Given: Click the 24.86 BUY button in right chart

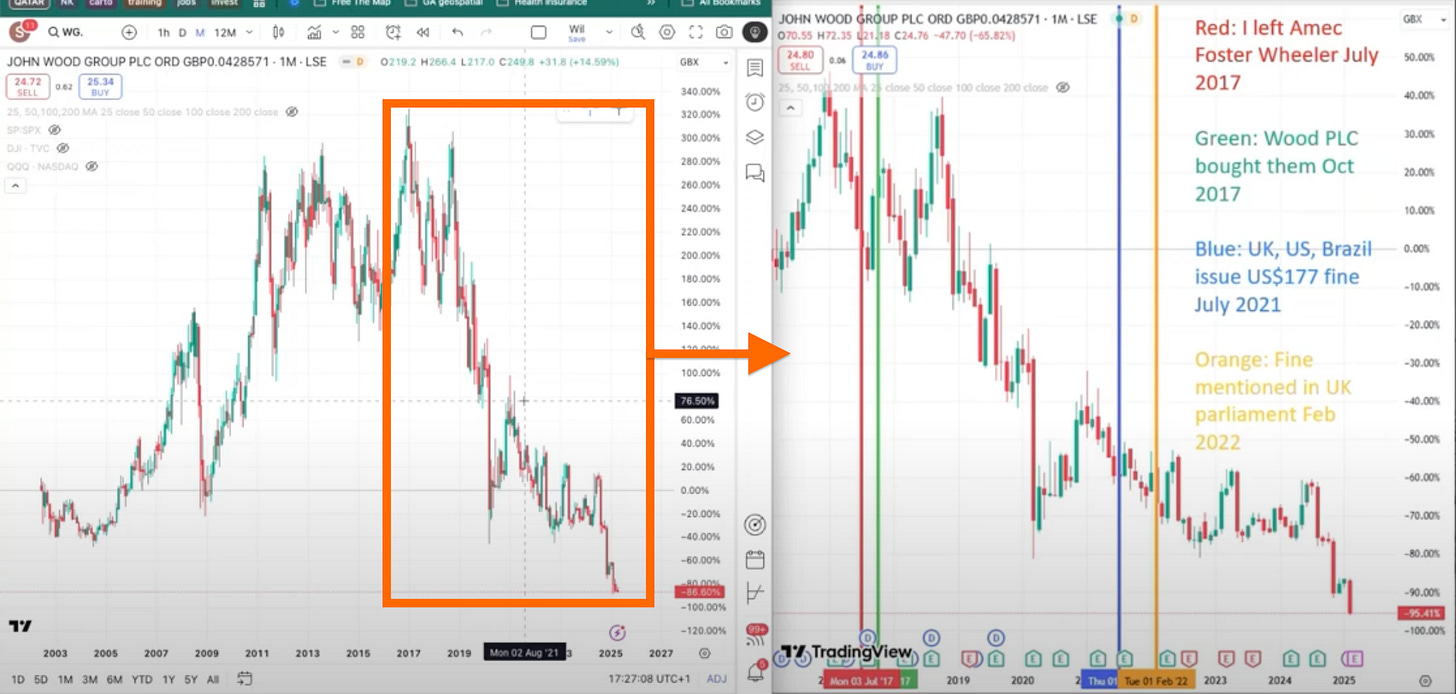Looking at the screenshot, I should click(874, 61).
